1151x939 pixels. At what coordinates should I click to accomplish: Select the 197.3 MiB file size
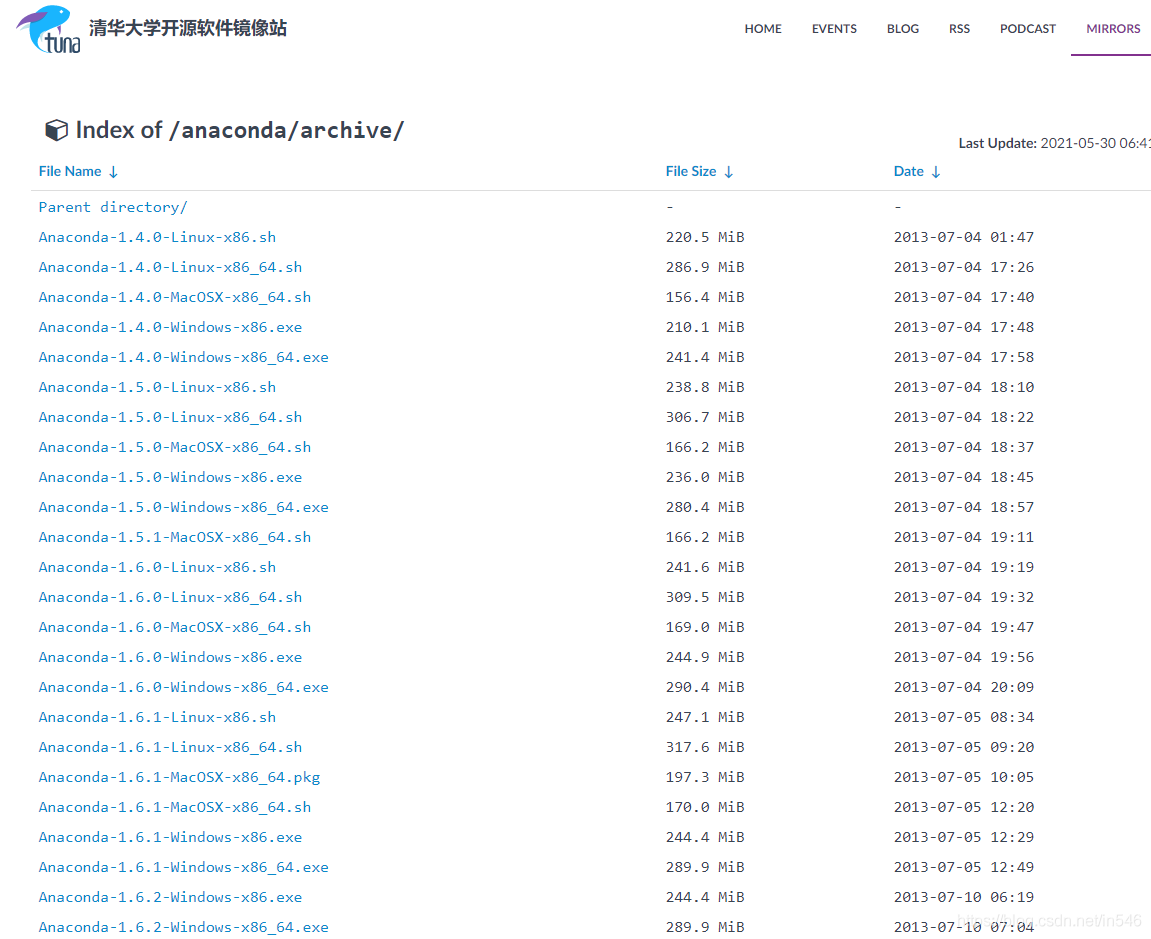(x=705, y=777)
